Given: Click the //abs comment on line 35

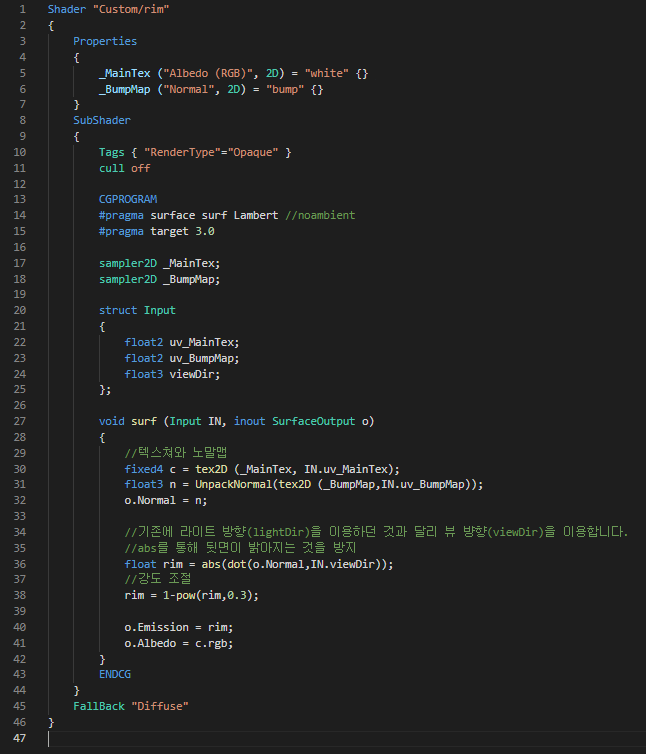Looking at the screenshot, I should (x=240, y=548).
